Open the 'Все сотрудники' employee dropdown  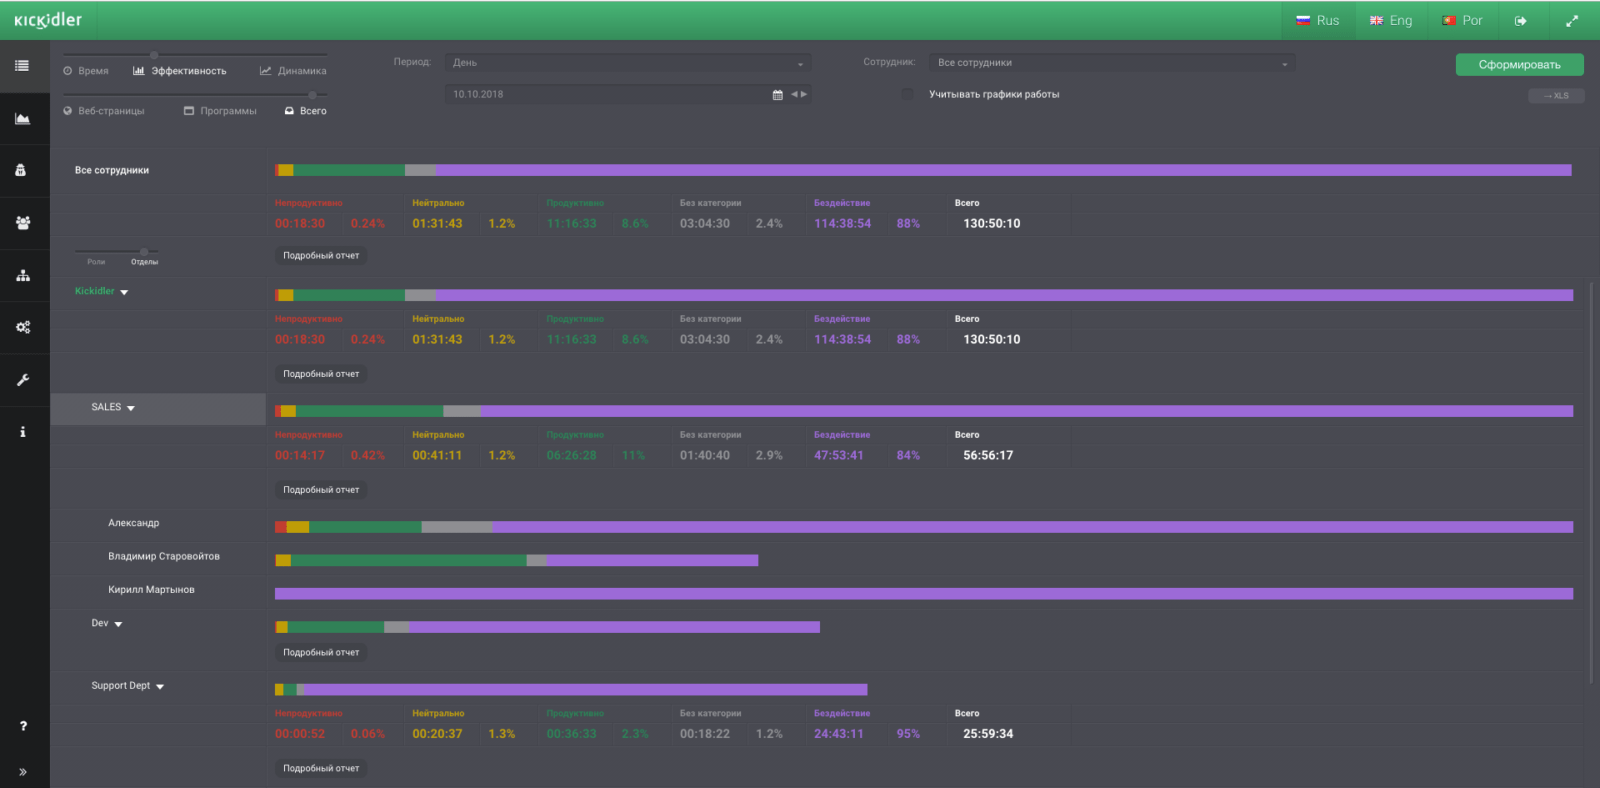[1111, 63]
